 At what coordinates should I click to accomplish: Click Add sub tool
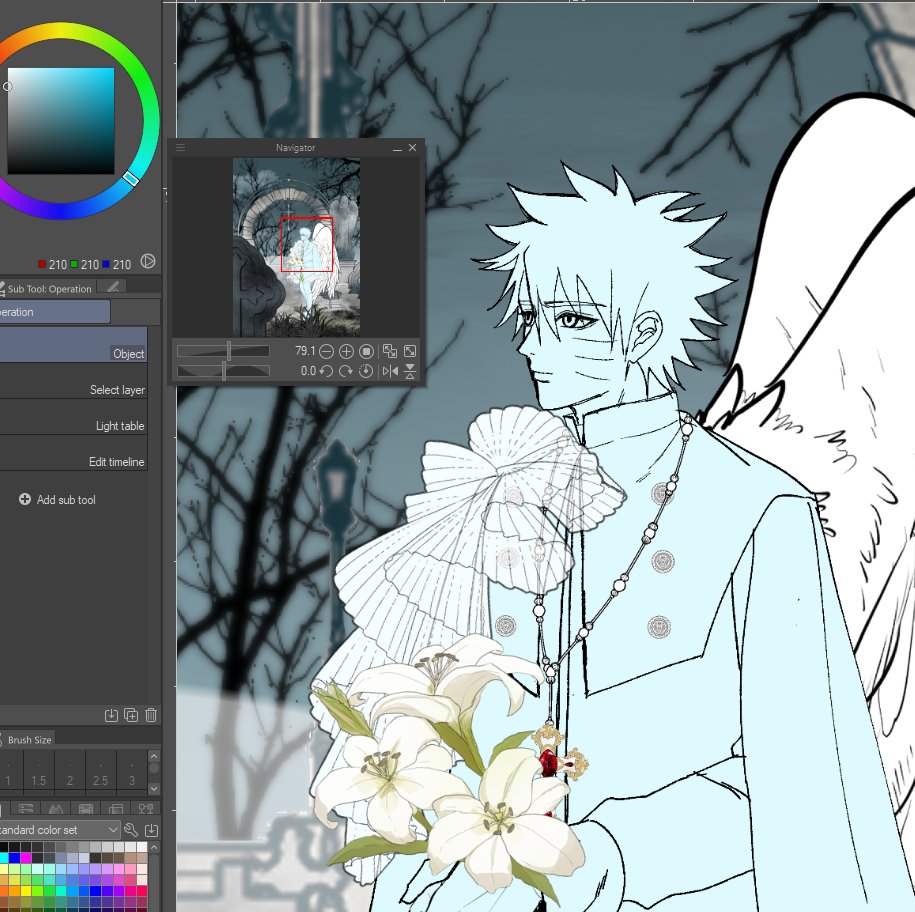pyautogui.click(x=57, y=499)
